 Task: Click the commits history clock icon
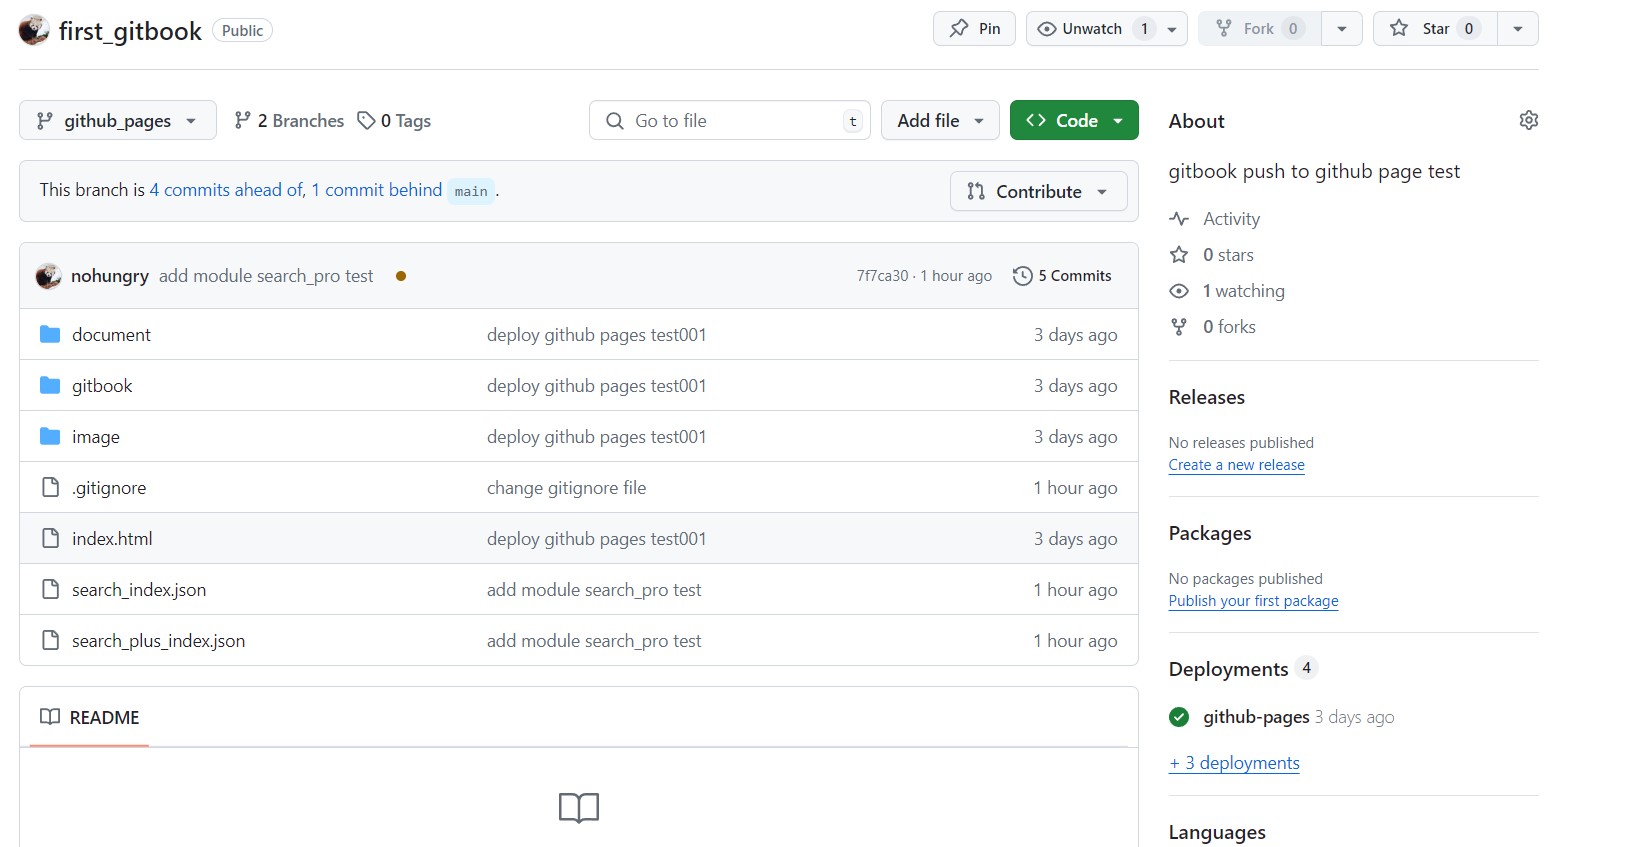1022,276
